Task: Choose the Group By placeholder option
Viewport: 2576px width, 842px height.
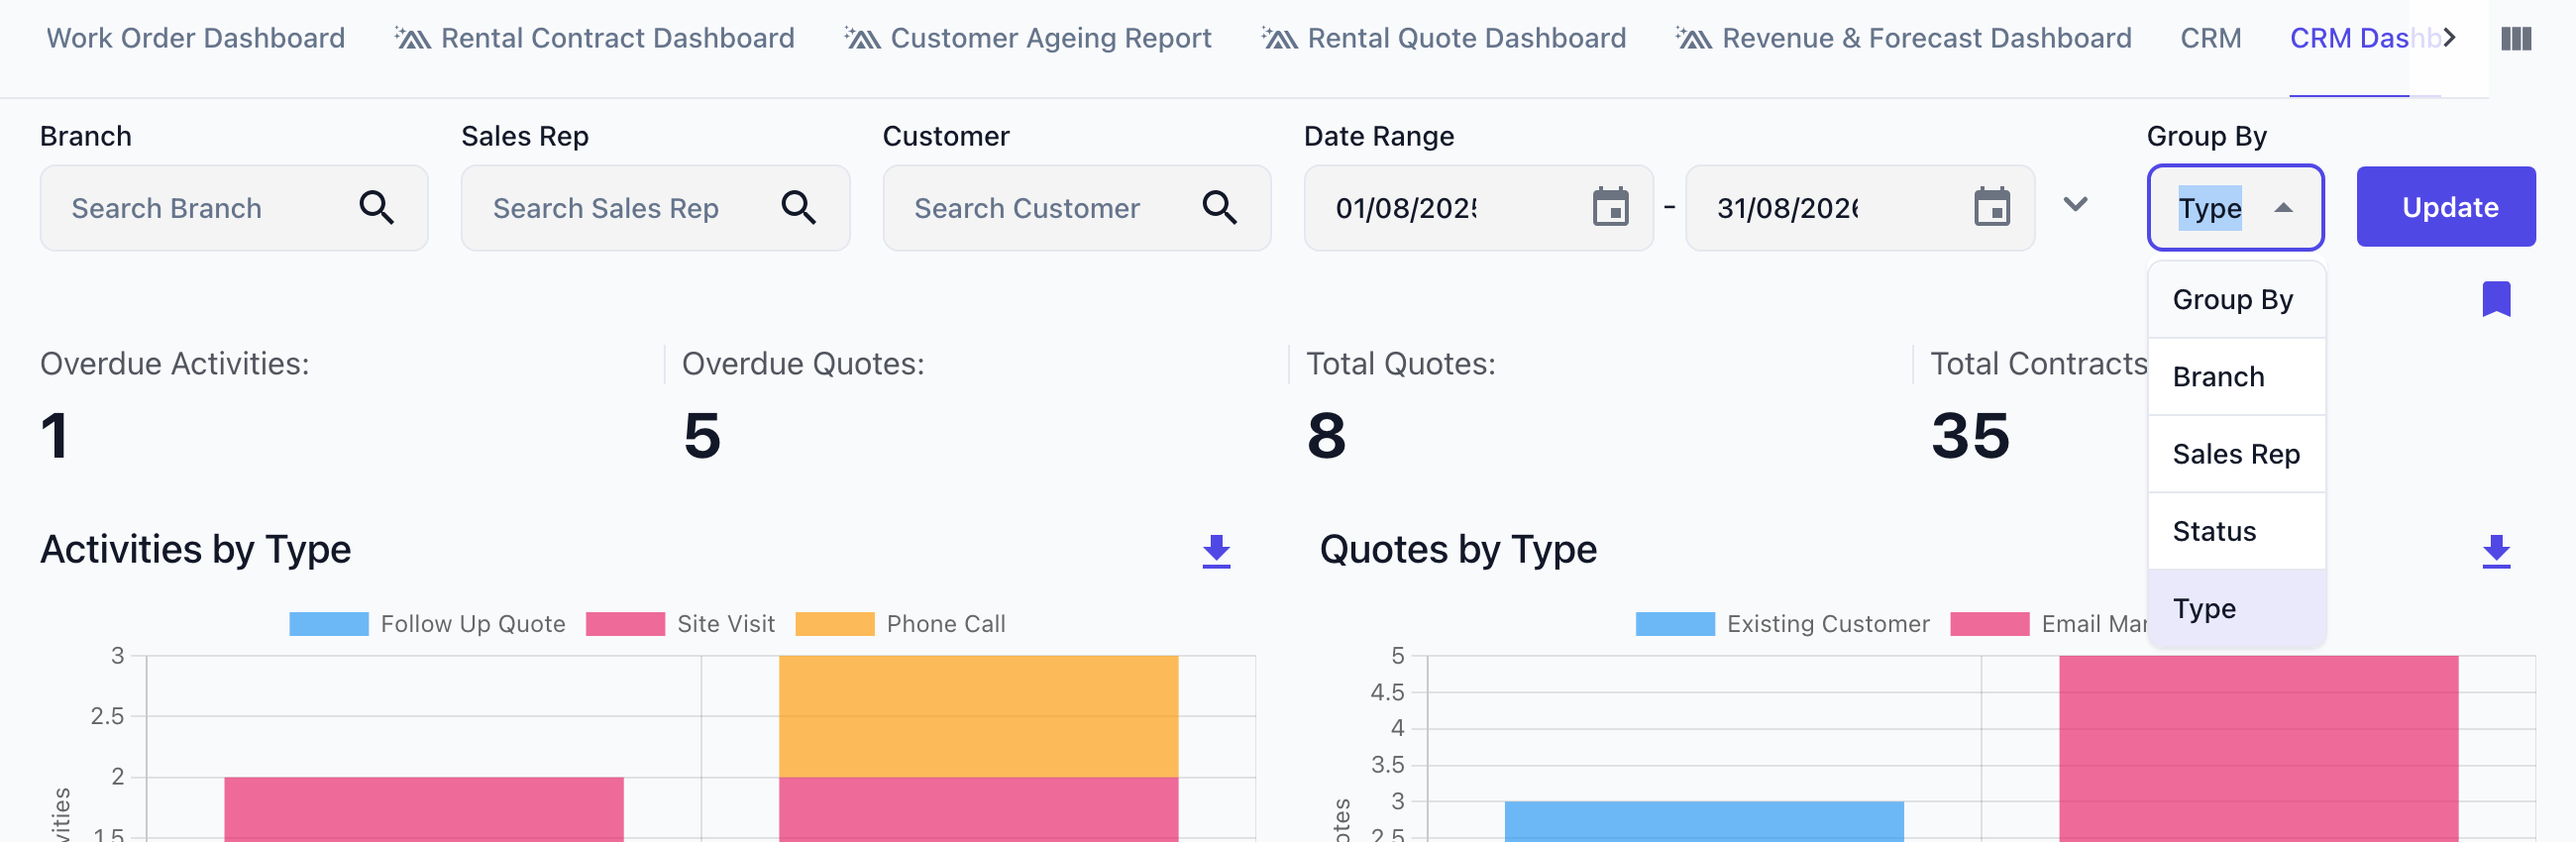Action: pyautogui.click(x=2236, y=300)
